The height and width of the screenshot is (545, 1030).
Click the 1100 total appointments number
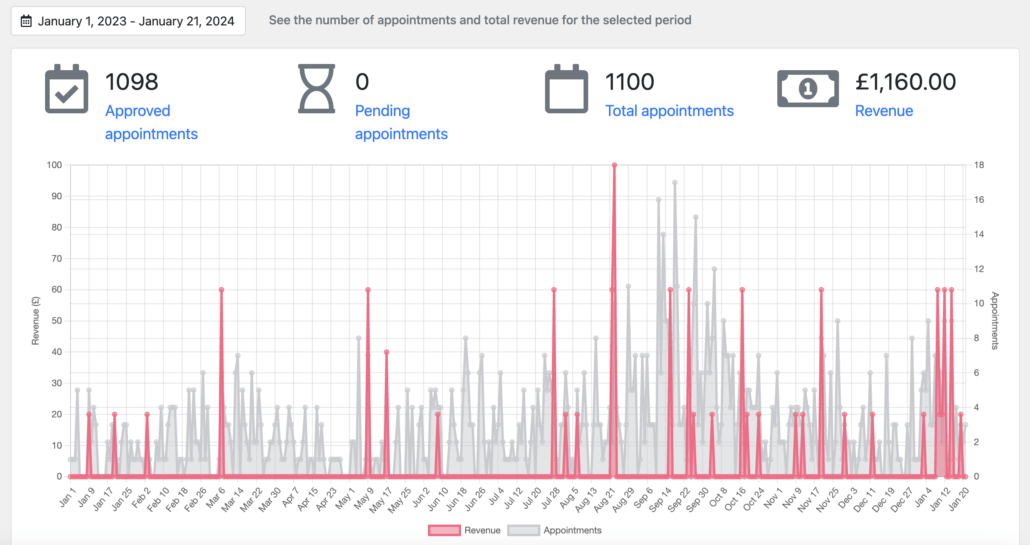click(x=629, y=82)
